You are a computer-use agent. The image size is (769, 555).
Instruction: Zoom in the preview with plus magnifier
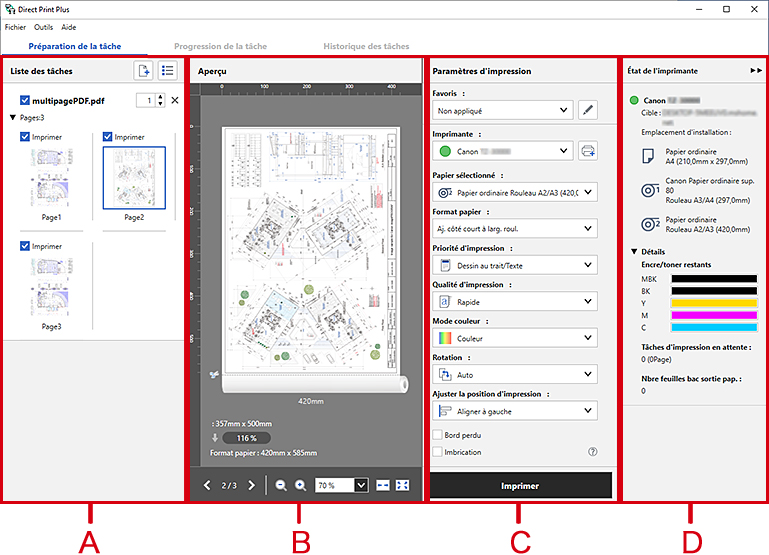coord(300,485)
